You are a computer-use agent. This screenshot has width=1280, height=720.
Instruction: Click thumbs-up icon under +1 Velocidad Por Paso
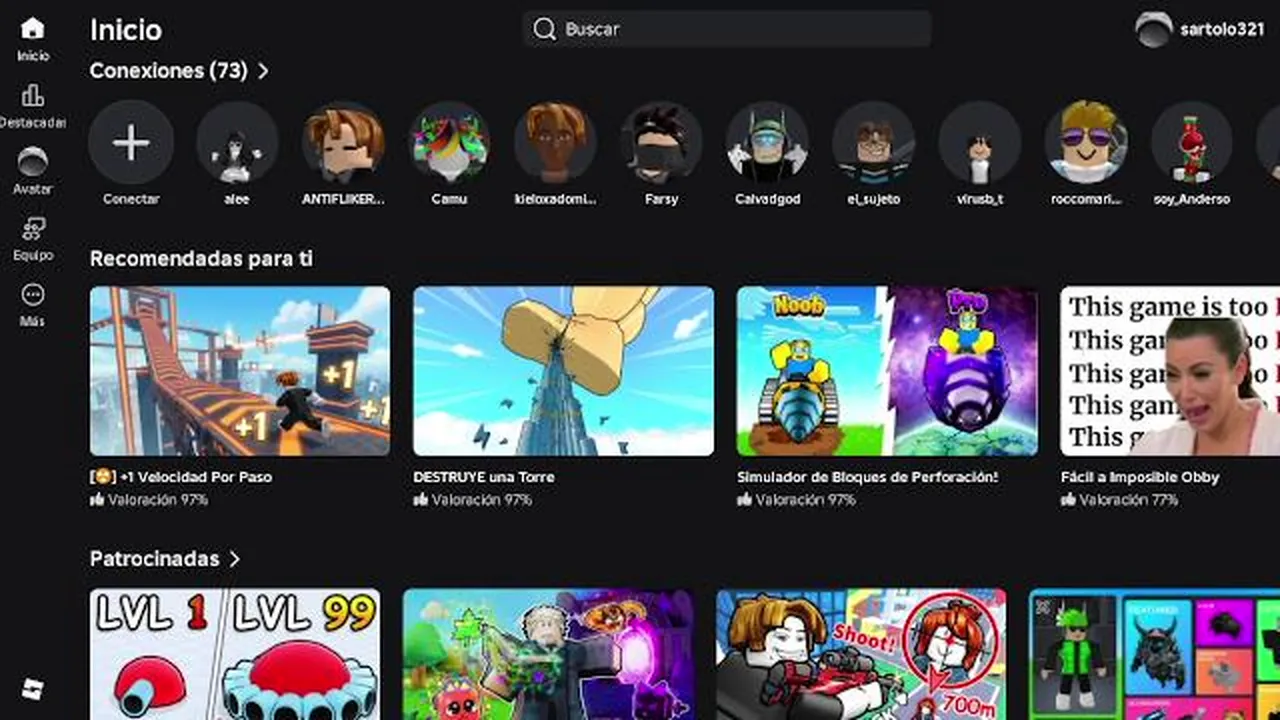point(97,499)
